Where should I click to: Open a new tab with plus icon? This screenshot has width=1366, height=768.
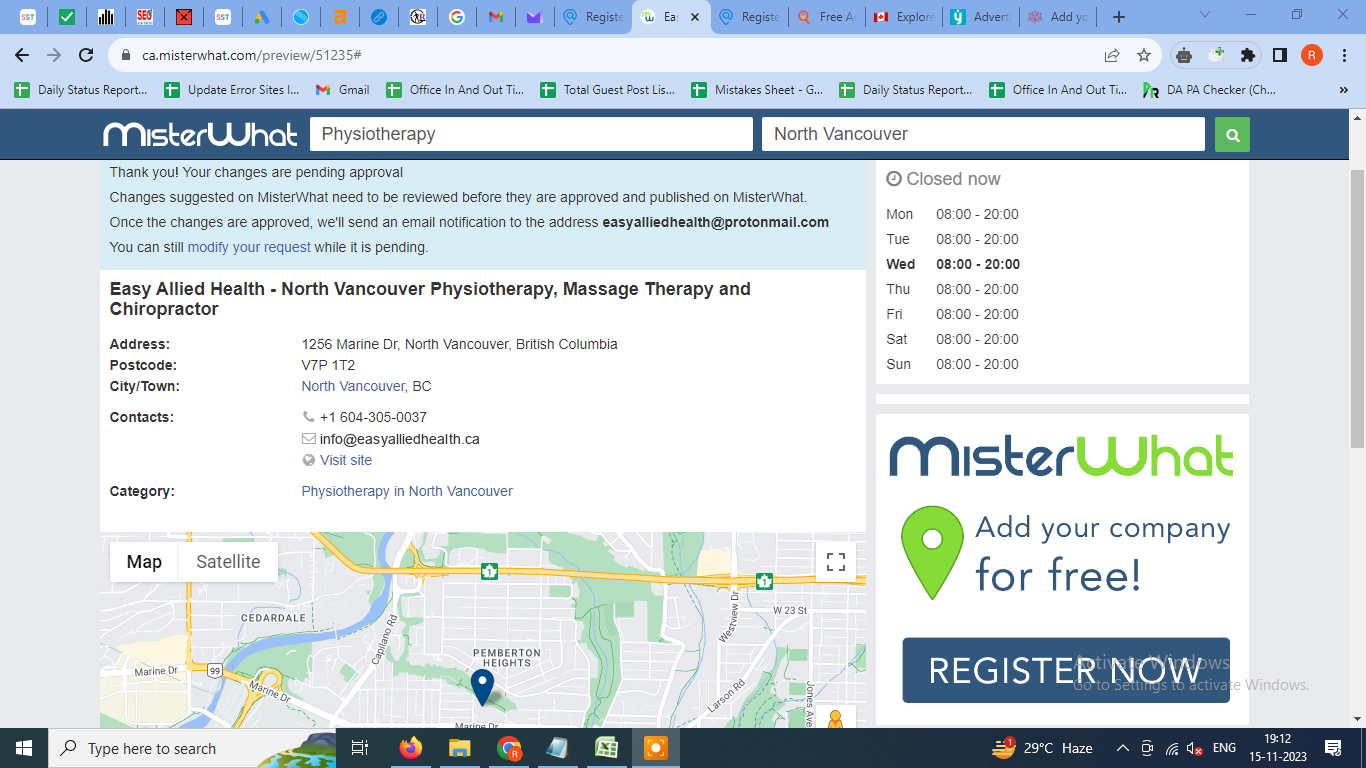click(1119, 17)
